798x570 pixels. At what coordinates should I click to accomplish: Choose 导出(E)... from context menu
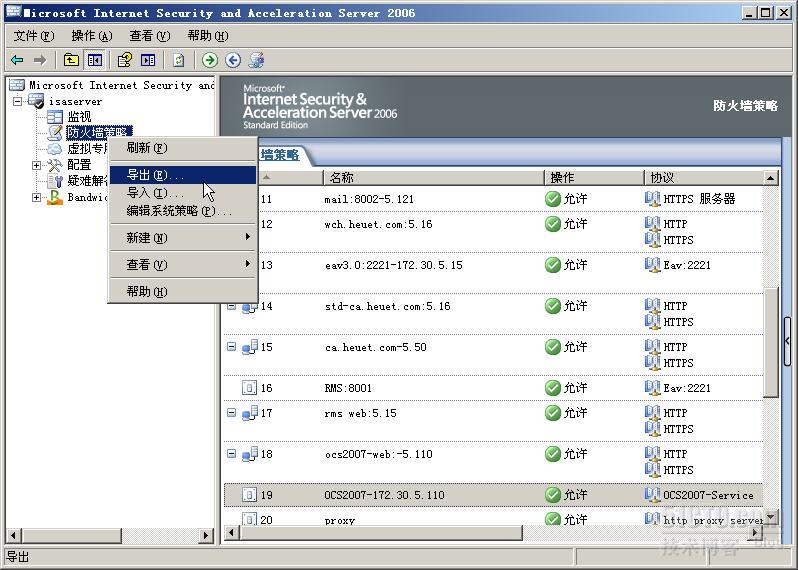click(183, 175)
